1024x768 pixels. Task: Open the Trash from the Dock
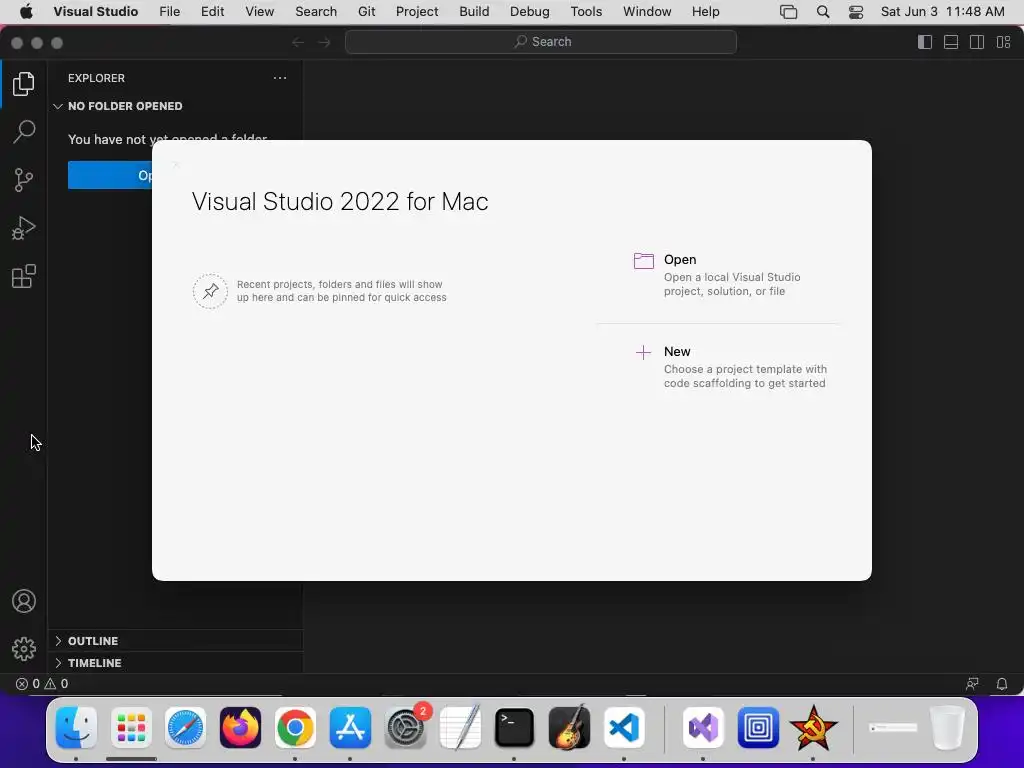click(x=947, y=728)
